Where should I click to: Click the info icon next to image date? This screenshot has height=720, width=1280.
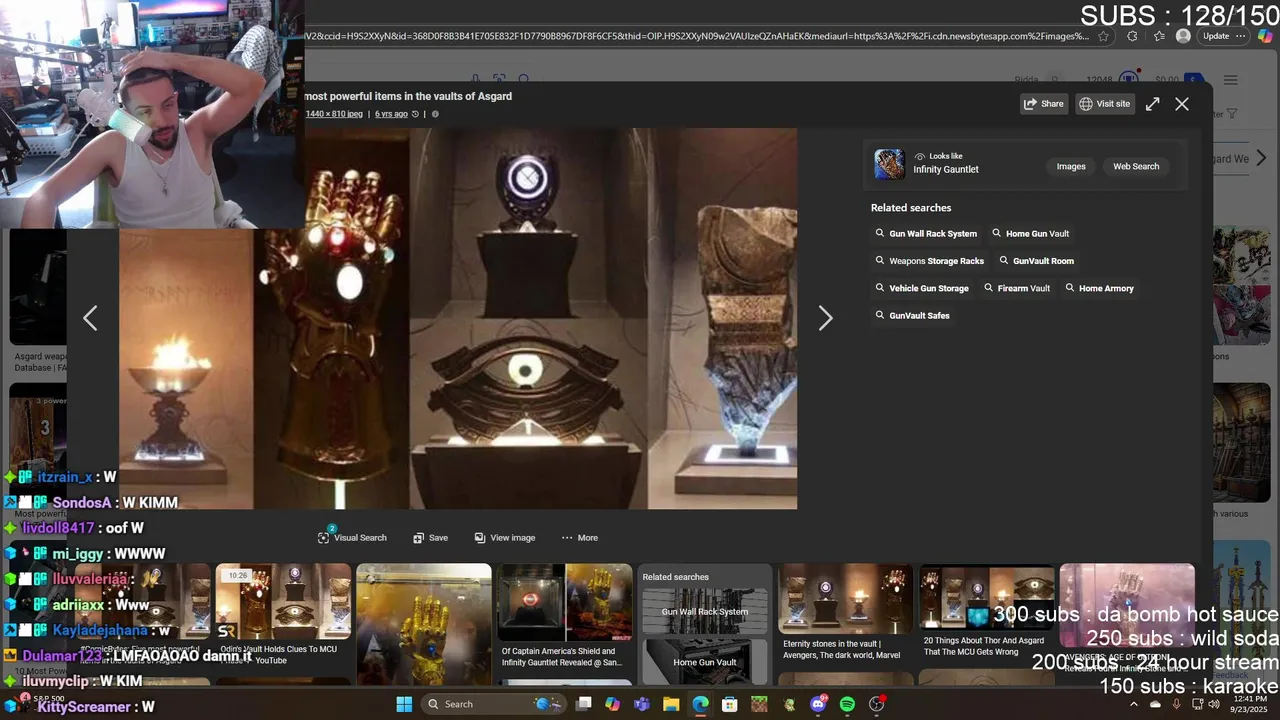434,114
